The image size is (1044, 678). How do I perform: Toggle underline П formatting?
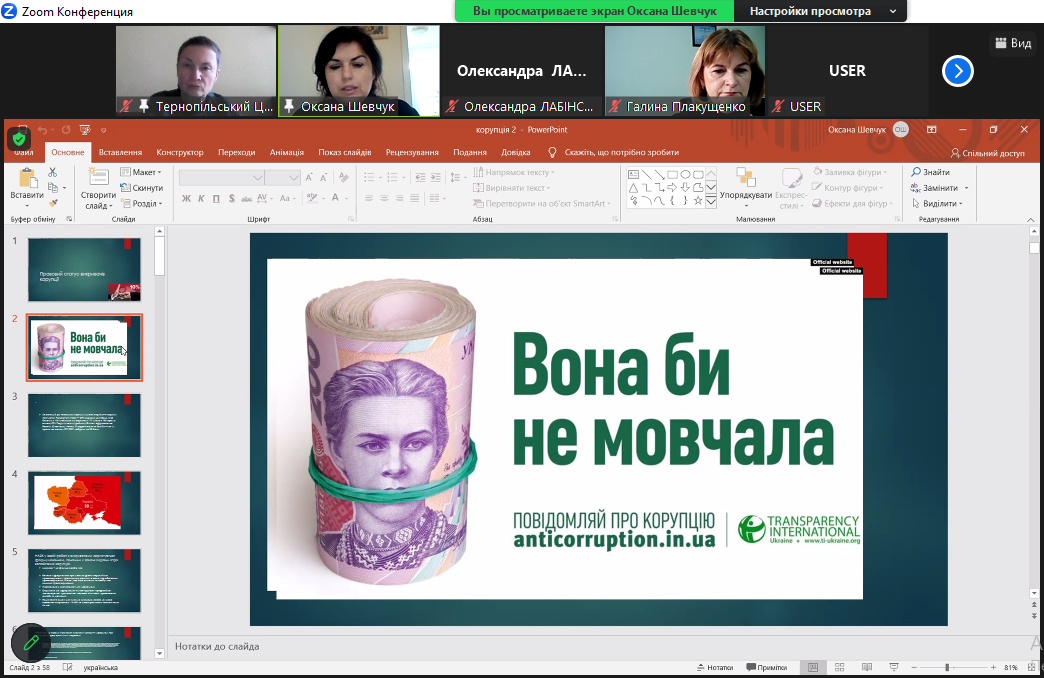pyautogui.click(x=216, y=198)
